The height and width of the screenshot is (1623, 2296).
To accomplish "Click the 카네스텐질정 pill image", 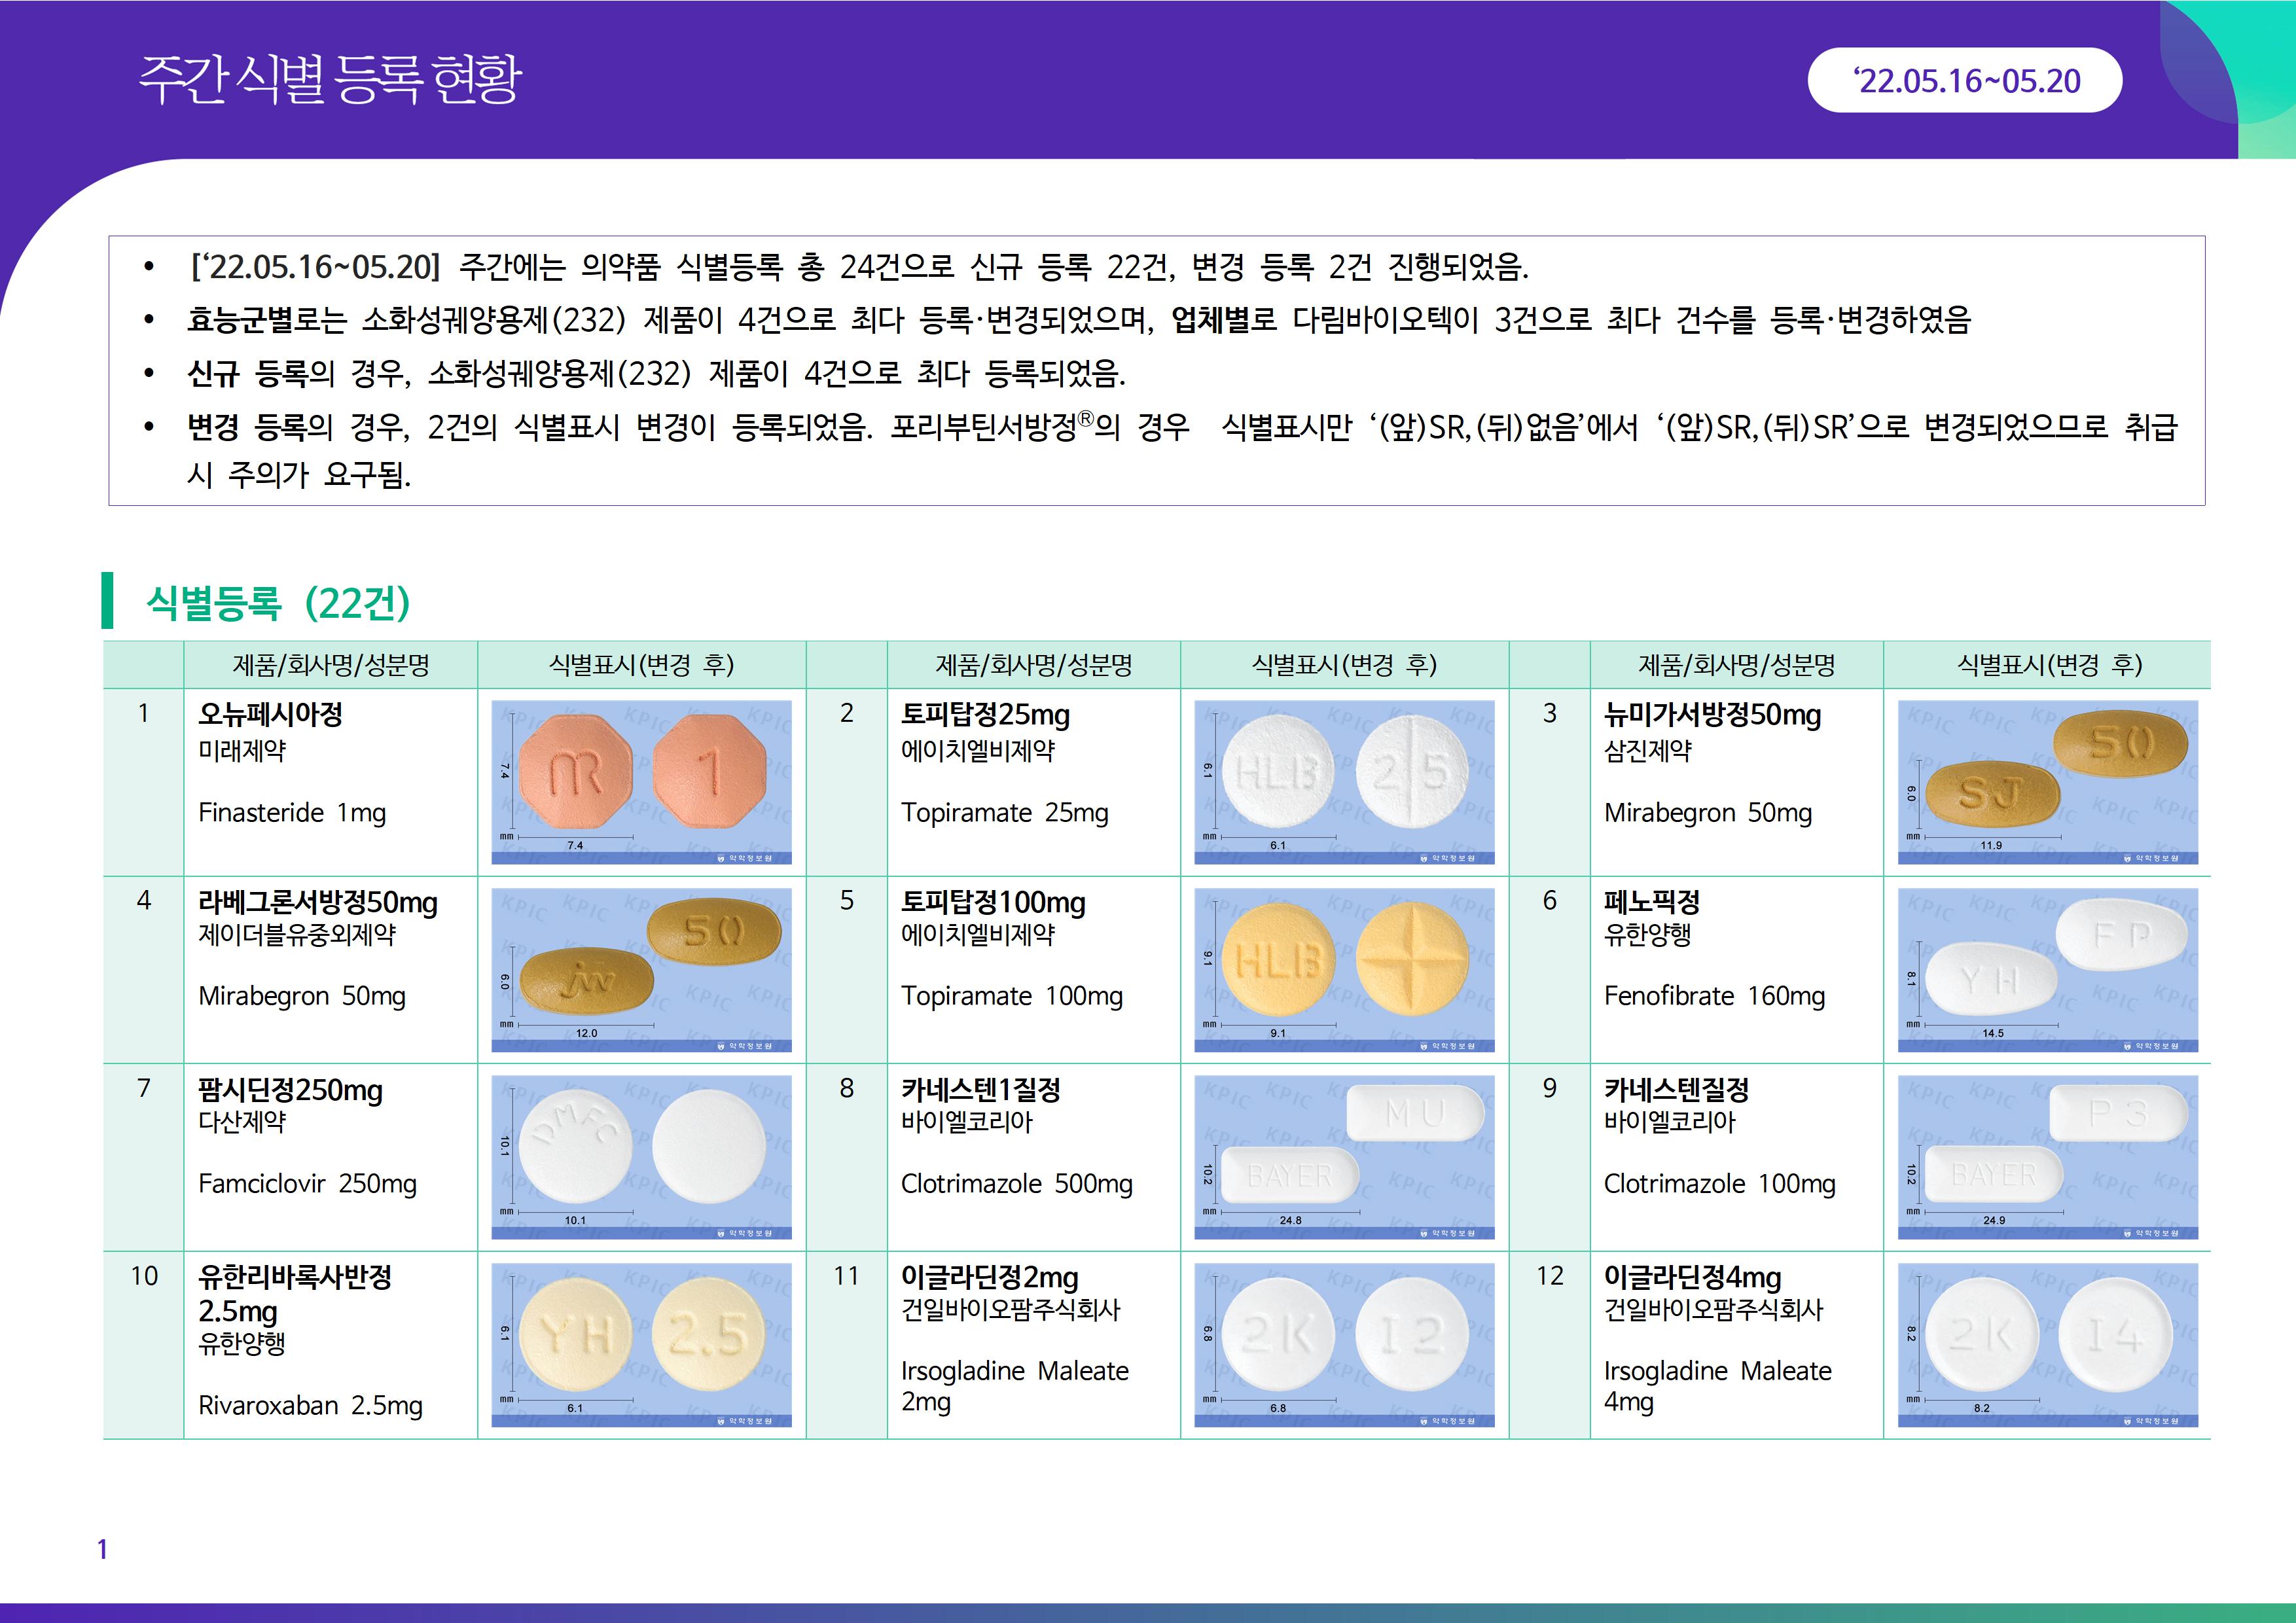I will (2047, 1156).
